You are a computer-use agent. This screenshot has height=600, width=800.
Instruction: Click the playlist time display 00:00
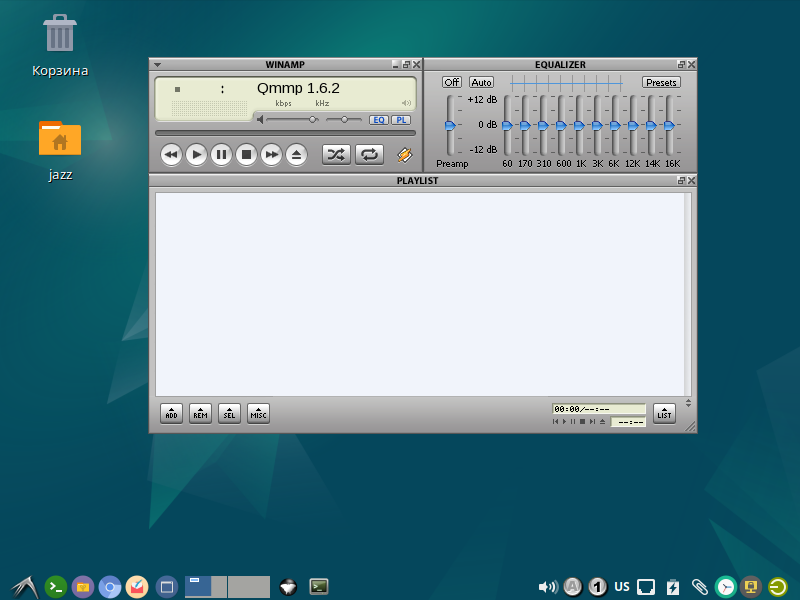pos(599,409)
